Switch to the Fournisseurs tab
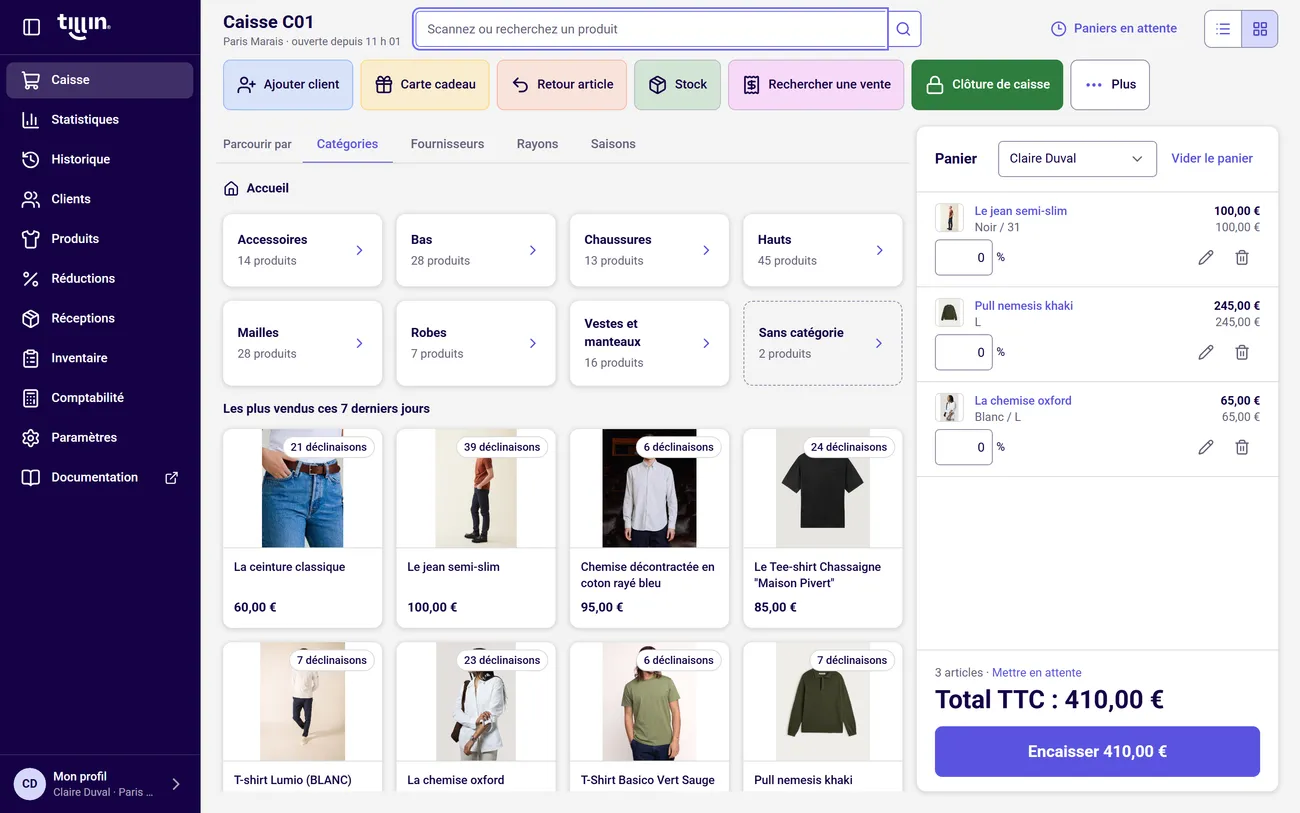This screenshot has width=1300, height=813. coord(447,144)
